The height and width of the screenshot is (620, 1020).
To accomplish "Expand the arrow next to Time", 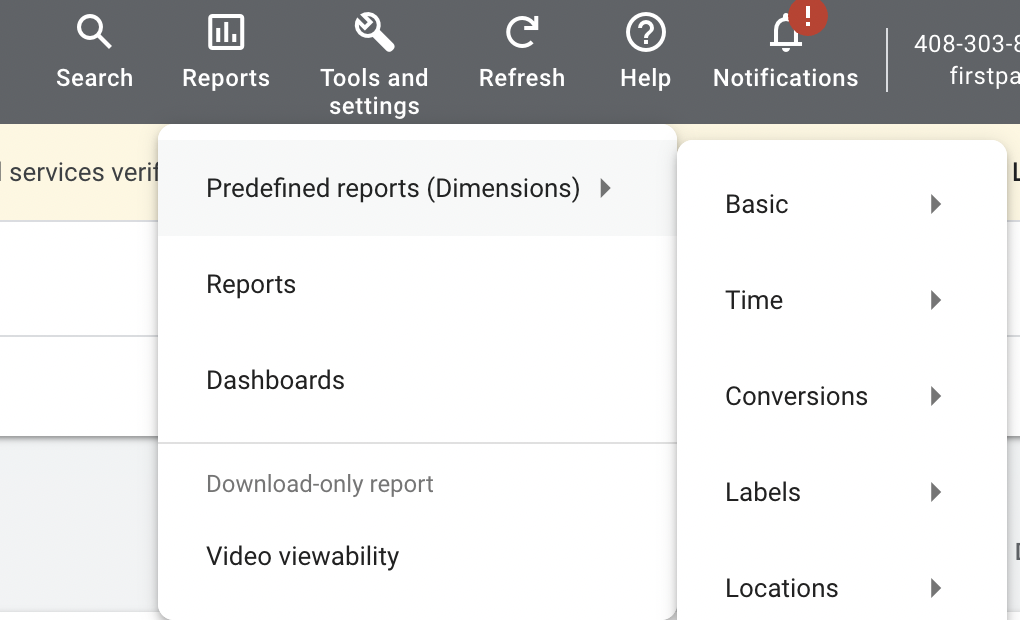I will (x=936, y=300).
